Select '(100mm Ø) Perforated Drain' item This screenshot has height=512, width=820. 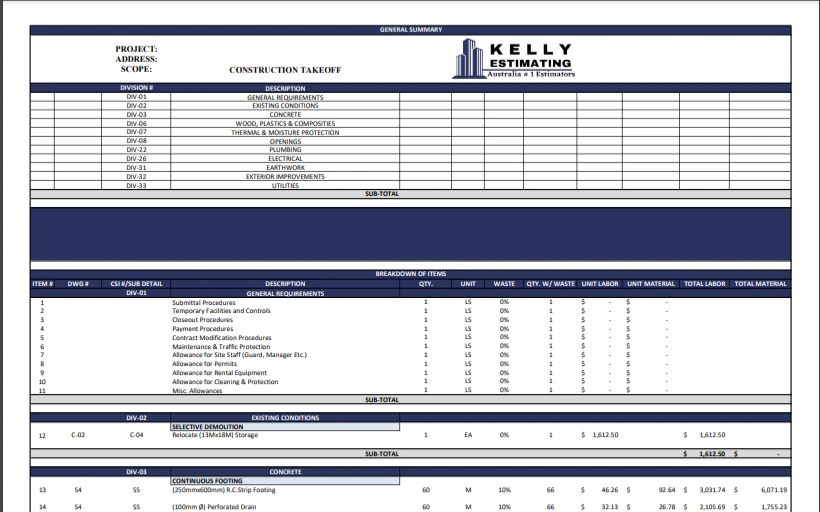[x=214, y=507]
